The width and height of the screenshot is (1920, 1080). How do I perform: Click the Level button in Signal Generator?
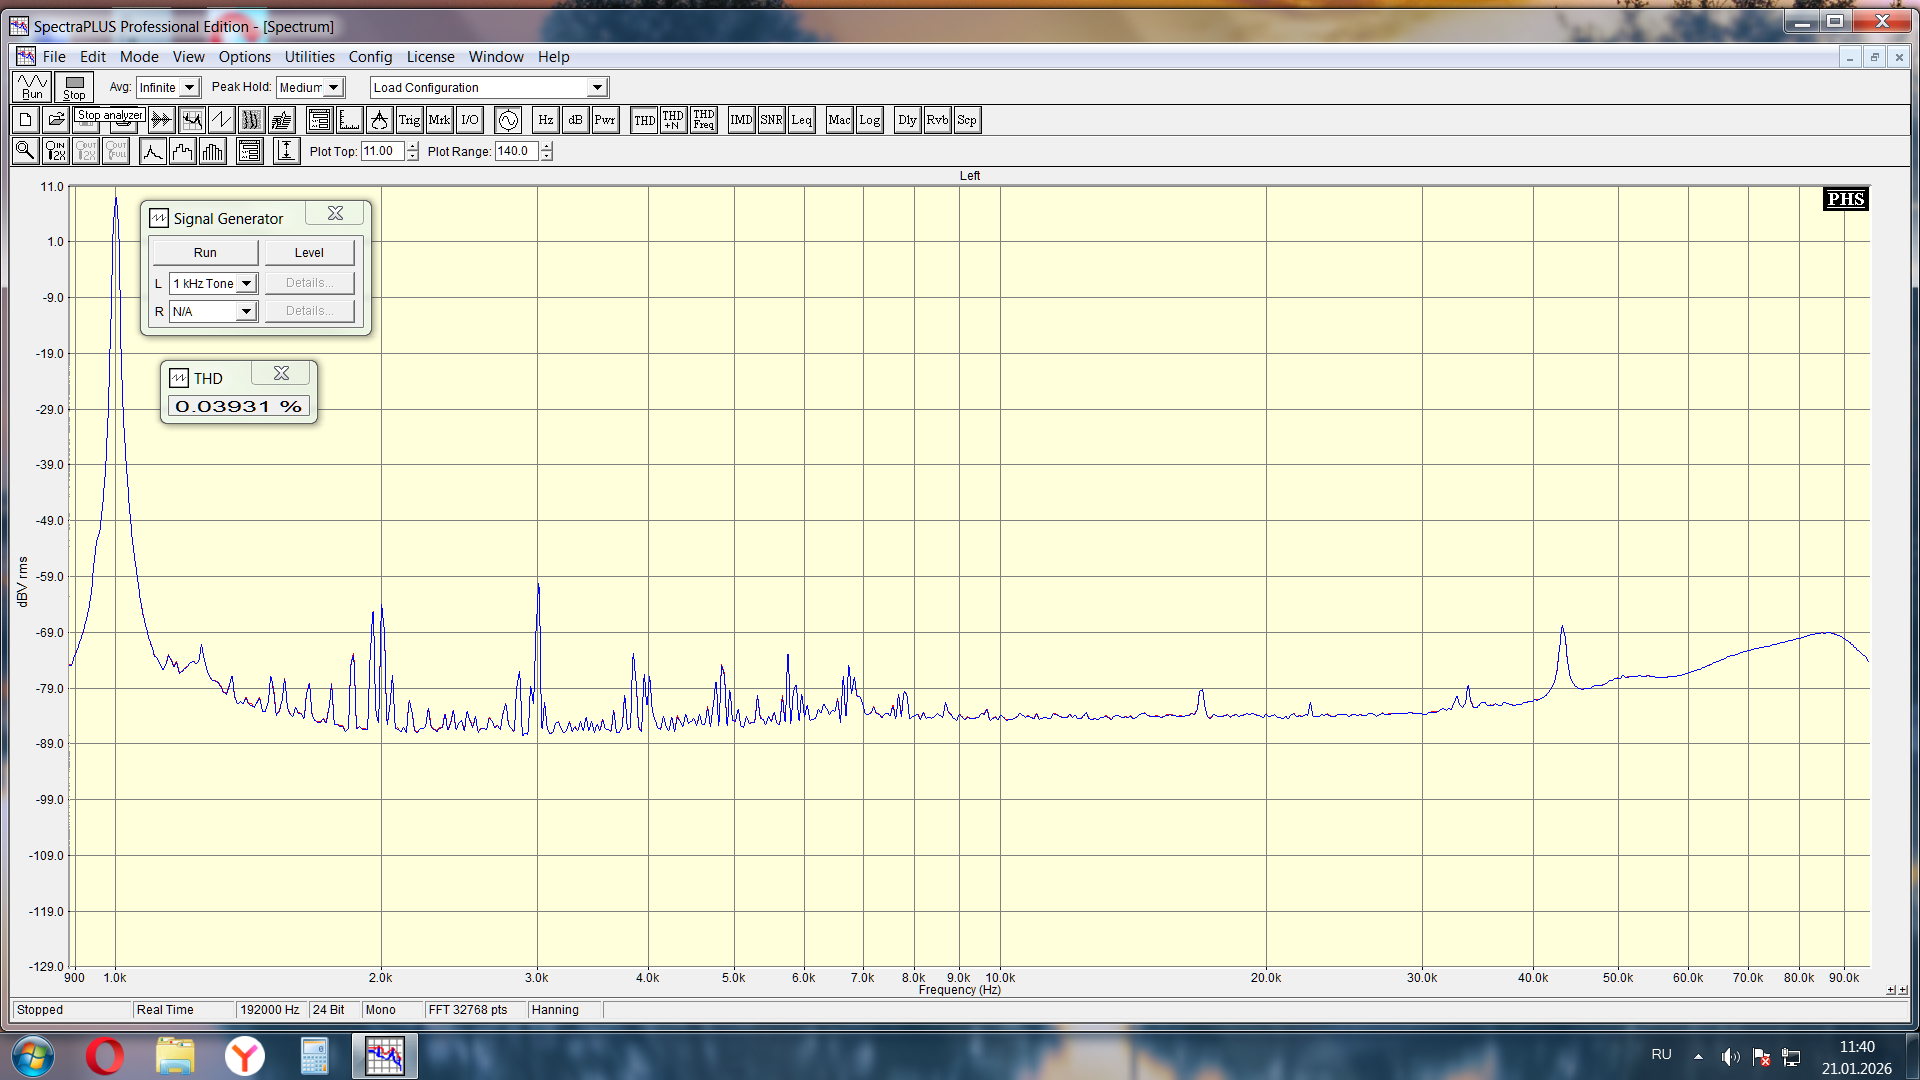309,253
